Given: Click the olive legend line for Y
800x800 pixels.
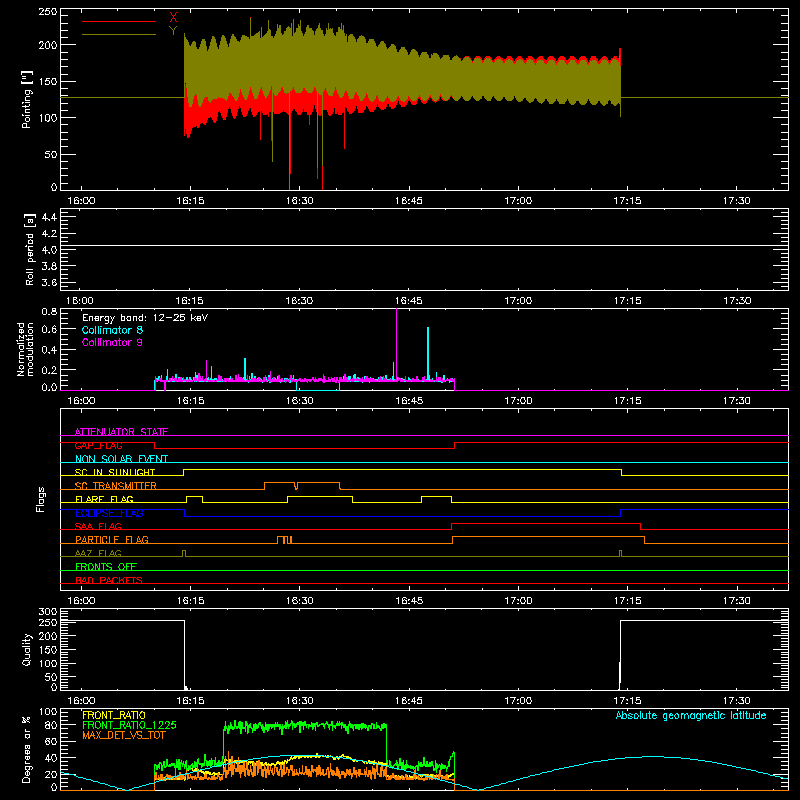Looking at the screenshot, I should click(119, 34).
